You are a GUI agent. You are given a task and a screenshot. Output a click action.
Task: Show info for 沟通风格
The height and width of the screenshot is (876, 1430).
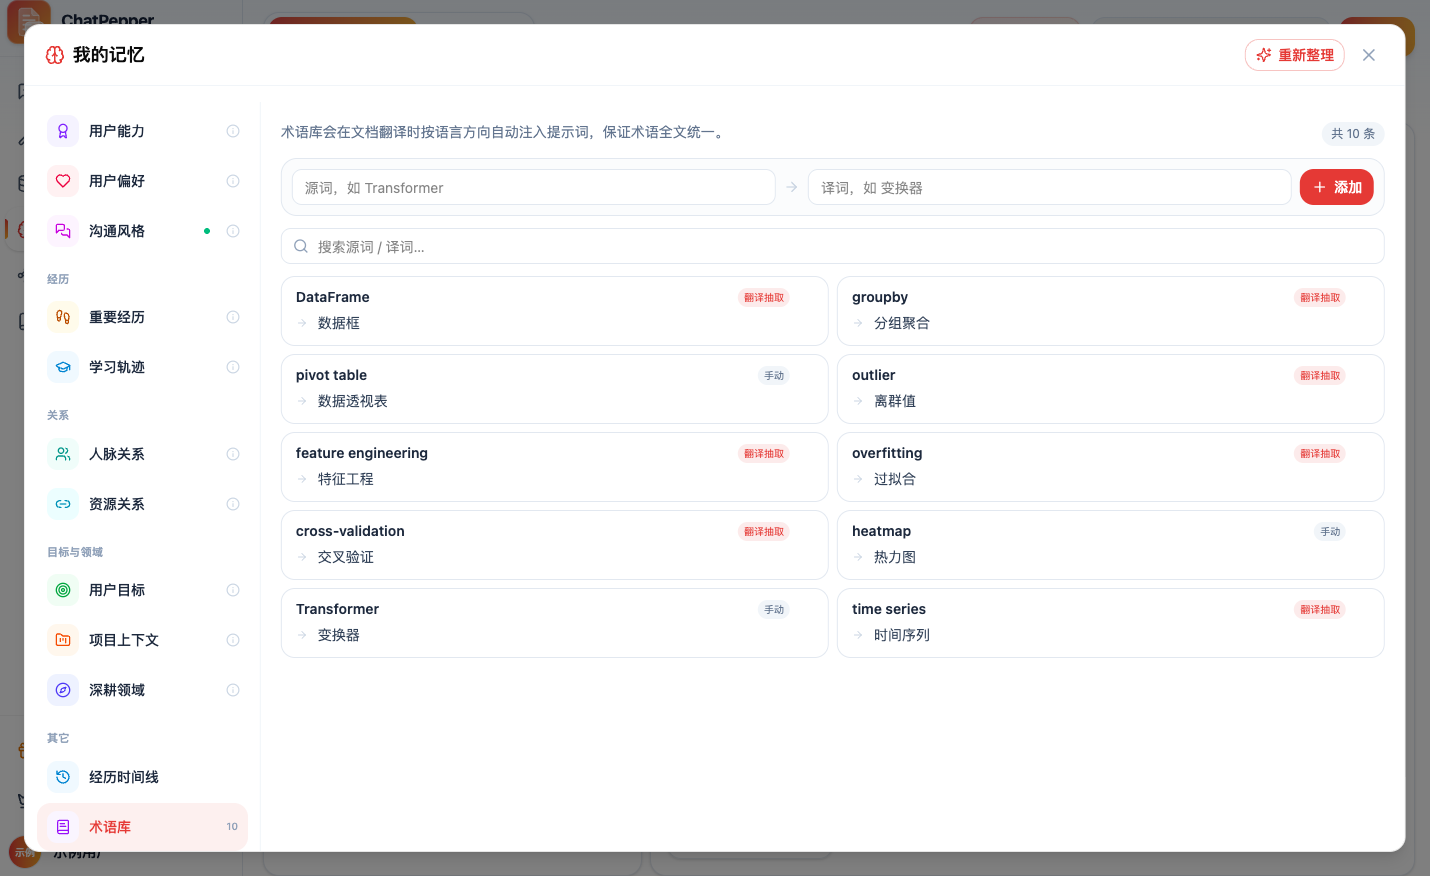click(x=233, y=231)
